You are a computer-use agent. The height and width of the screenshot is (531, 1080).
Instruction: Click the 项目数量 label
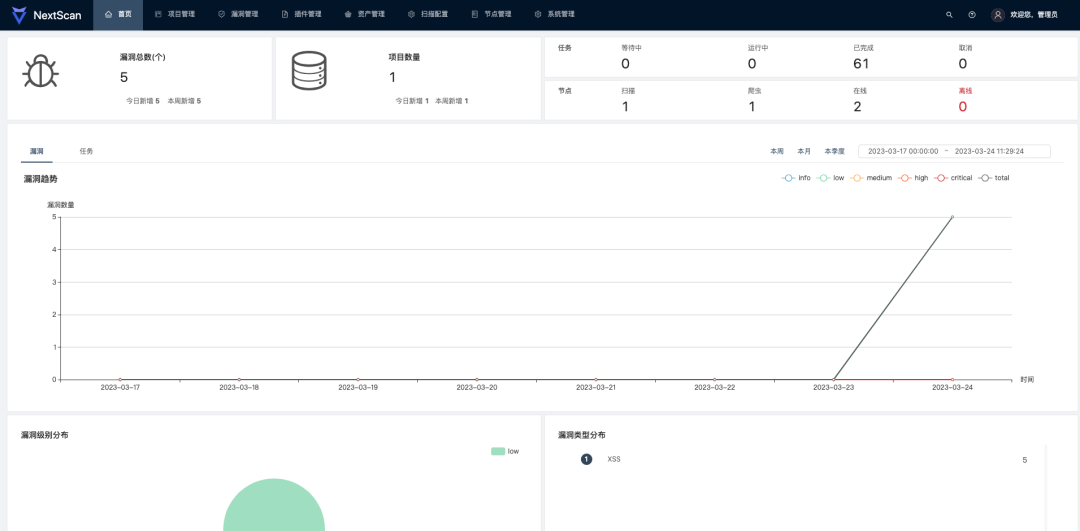pos(404,57)
